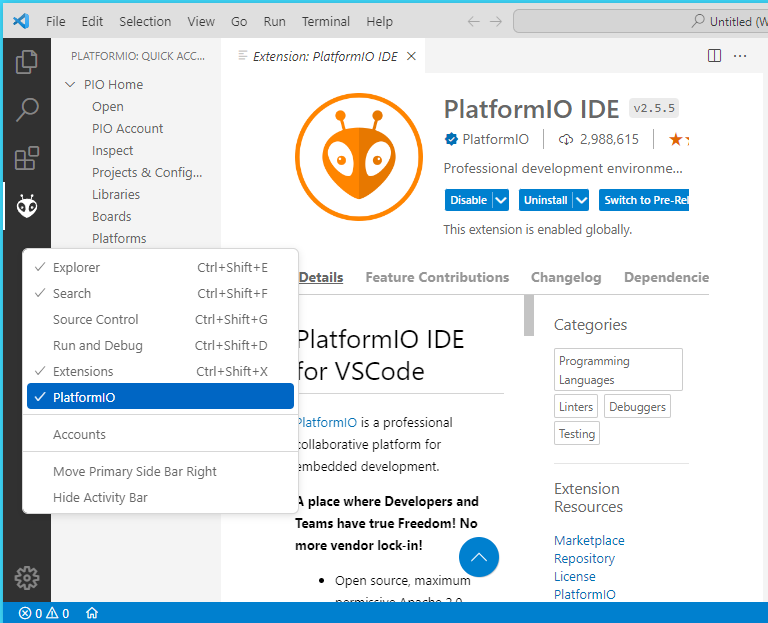Click the blue scroll-to-top circle button

pyautogui.click(x=479, y=557)
